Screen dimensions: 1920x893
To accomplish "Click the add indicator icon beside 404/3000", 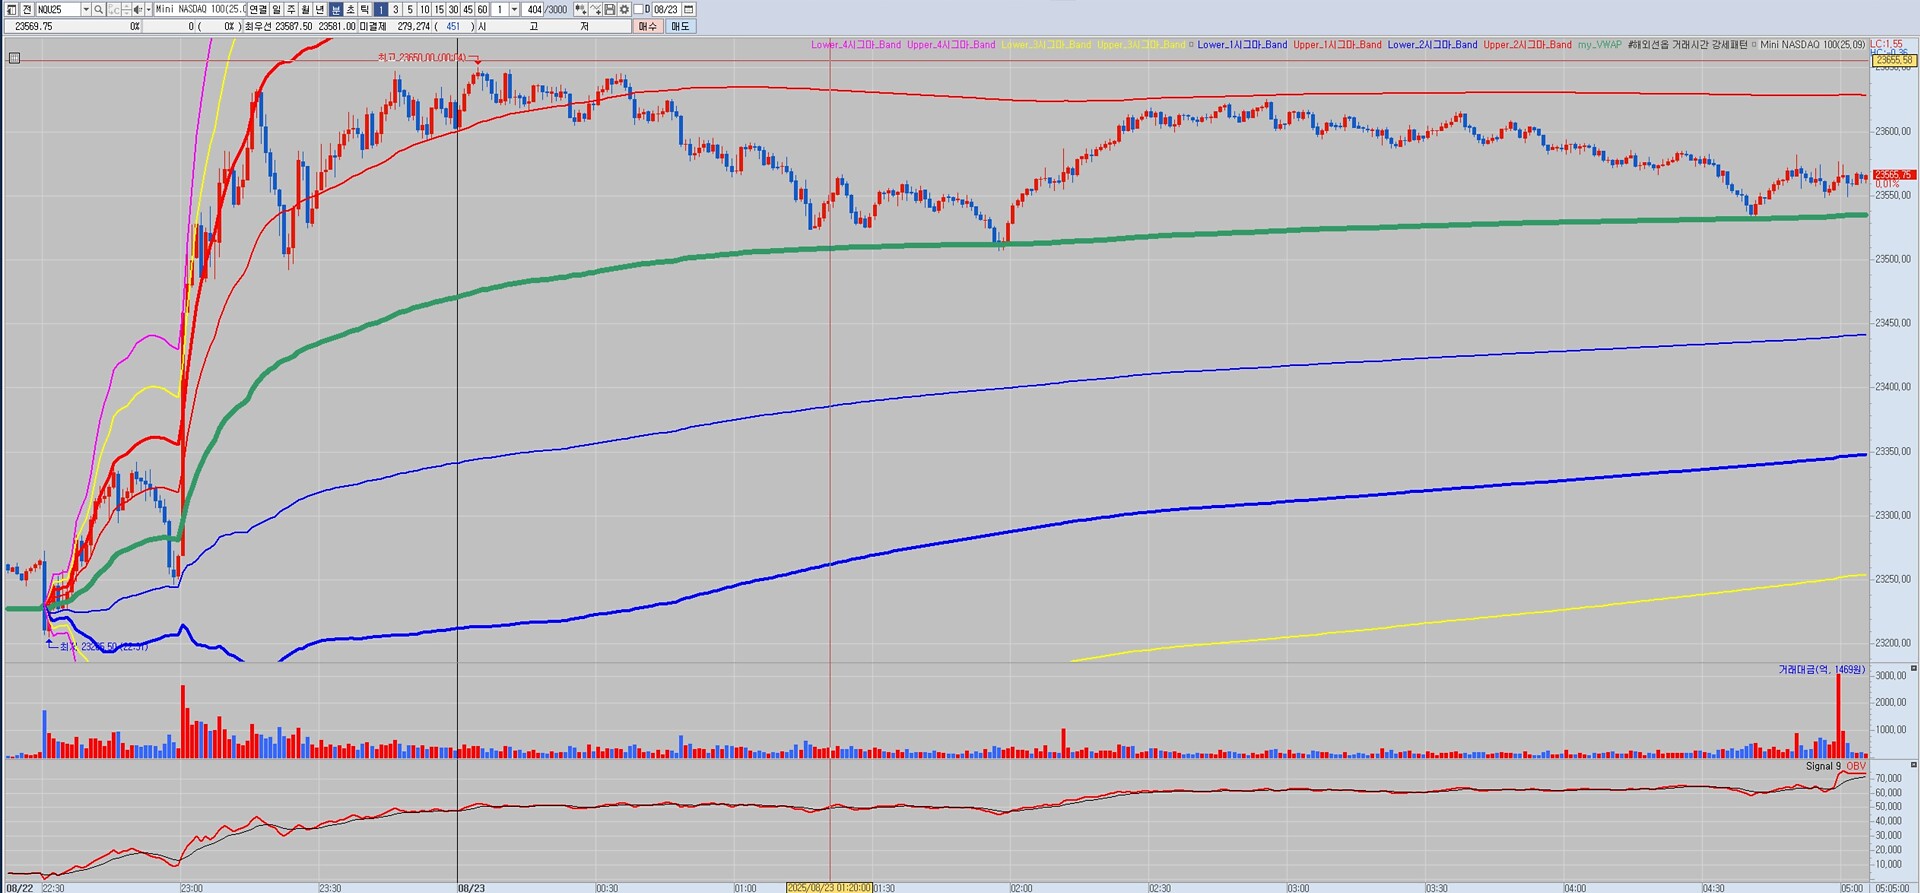I will [x=580, y=9].
